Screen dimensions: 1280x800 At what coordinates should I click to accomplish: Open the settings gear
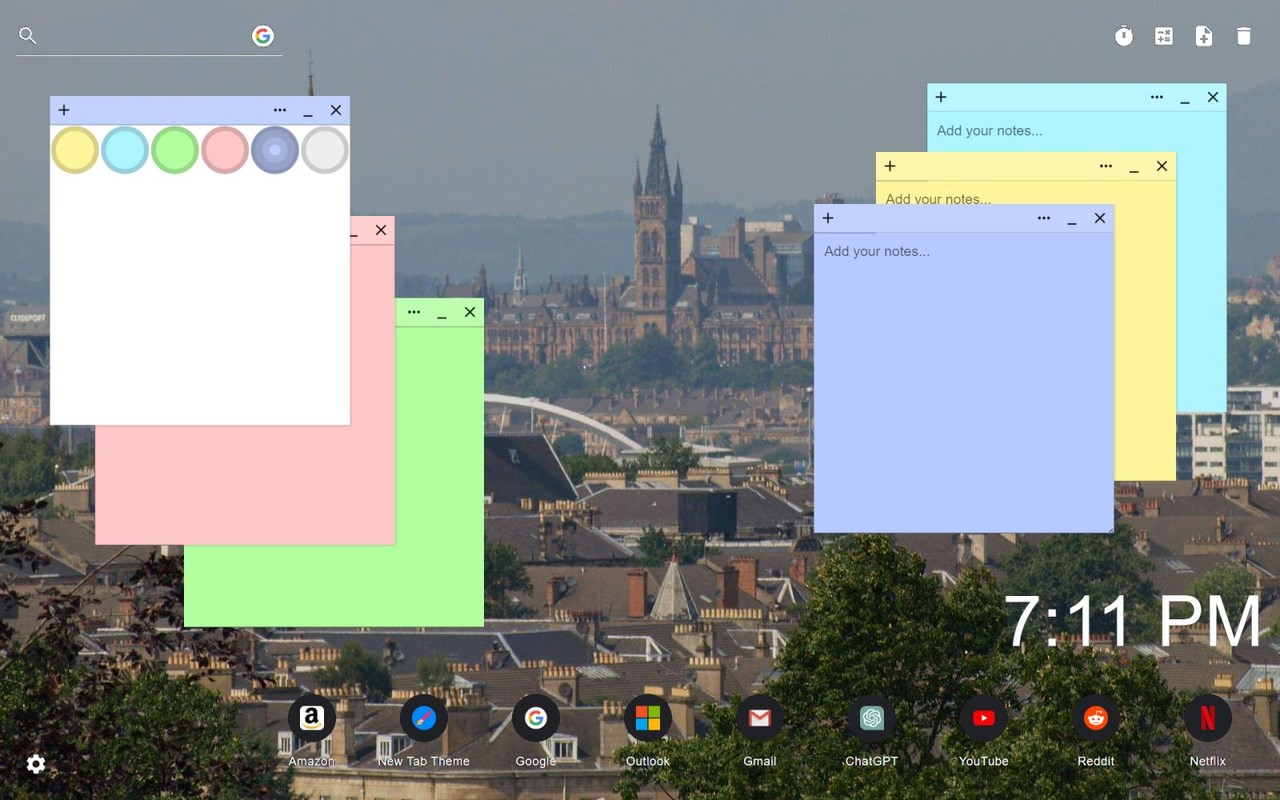pyautogui.click(x=36, y=764)
